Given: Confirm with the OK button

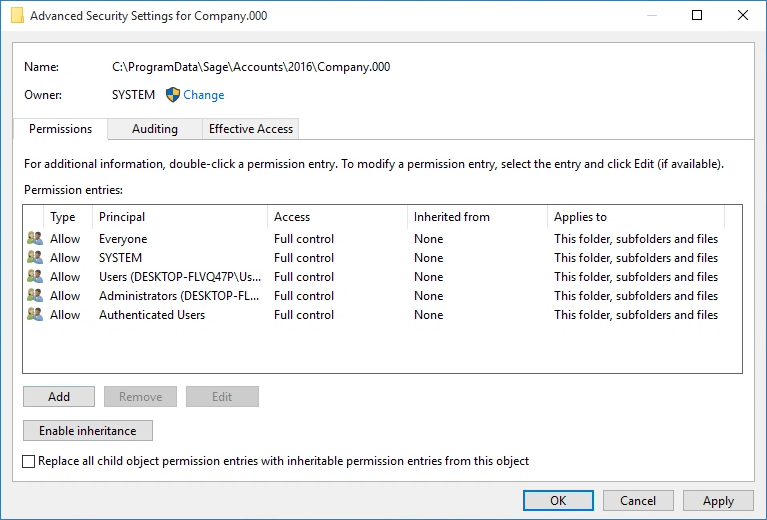Looking at the screenshot, I should [x=558, y=501].
